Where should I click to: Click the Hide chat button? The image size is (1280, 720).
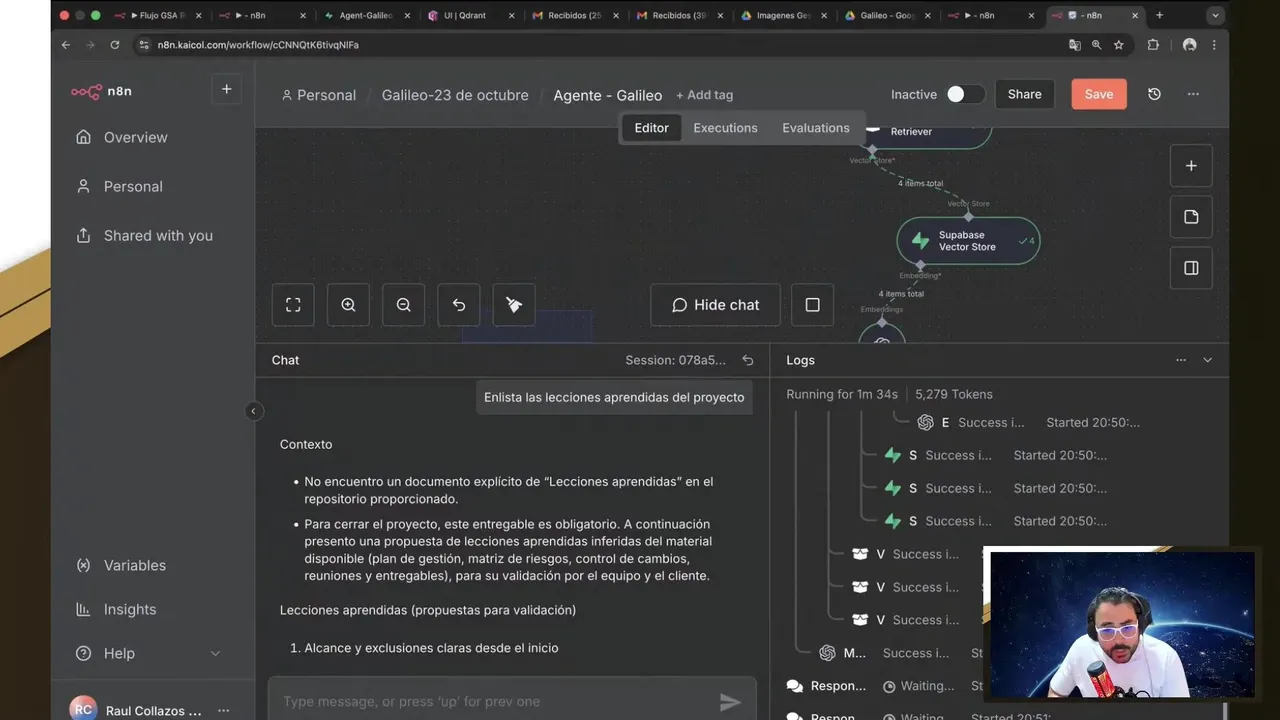click(x=716, y=305)
